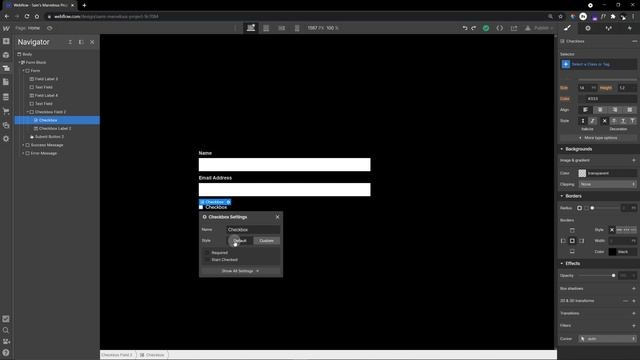
Task: Open the Help question mark icon
Action: [6, 353]
